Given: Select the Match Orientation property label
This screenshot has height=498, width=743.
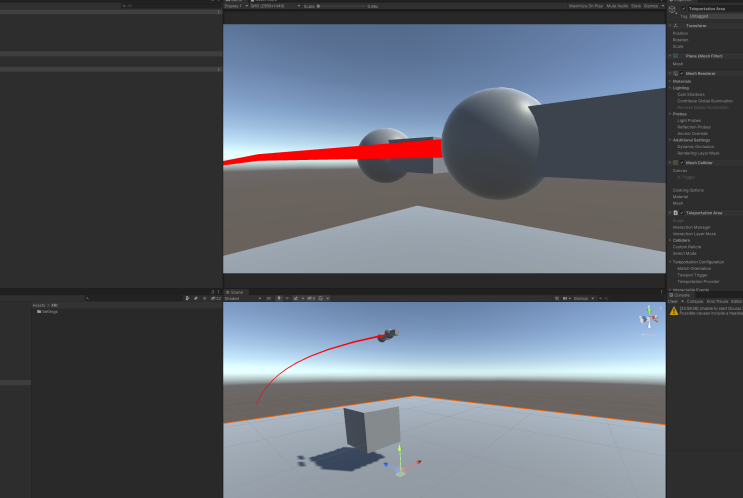Looking at the screenshot, I should click(694, 268).
